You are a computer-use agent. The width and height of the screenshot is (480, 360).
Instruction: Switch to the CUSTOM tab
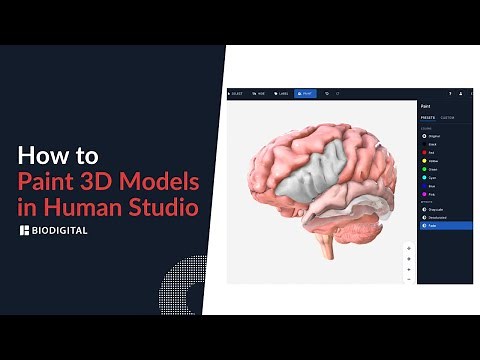tap(447, 118)
